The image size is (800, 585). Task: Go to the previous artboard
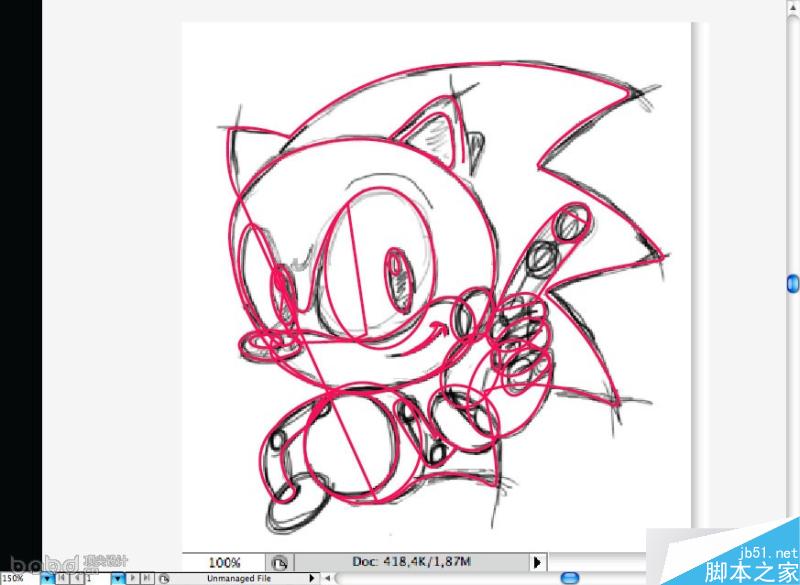tap(76, 578)
